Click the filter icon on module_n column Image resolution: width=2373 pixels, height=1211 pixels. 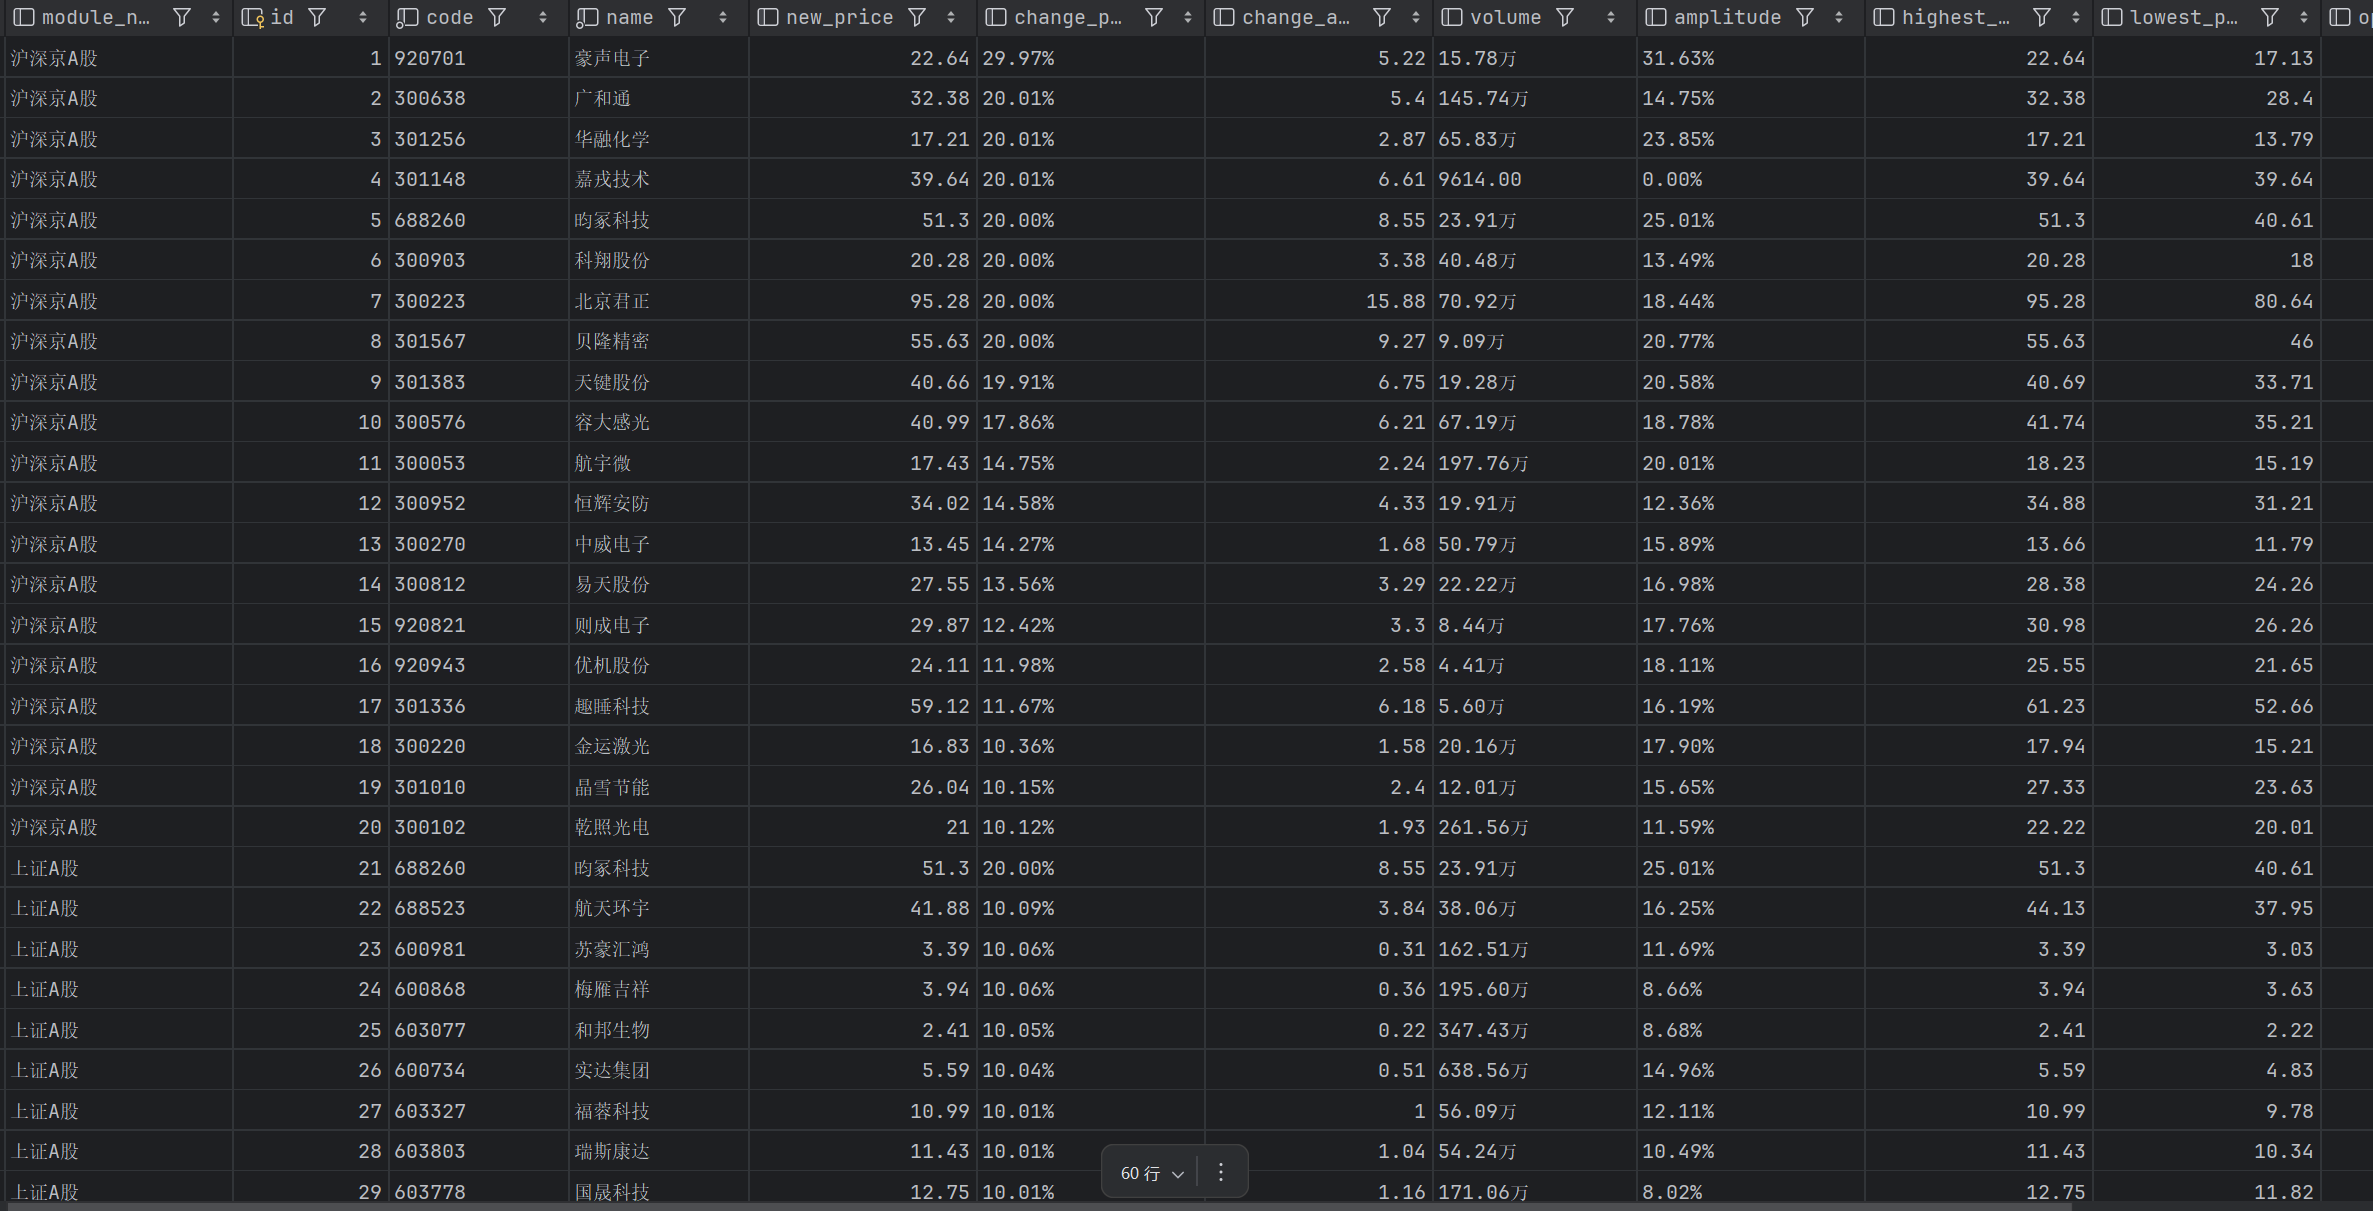(x=182, y=17)
